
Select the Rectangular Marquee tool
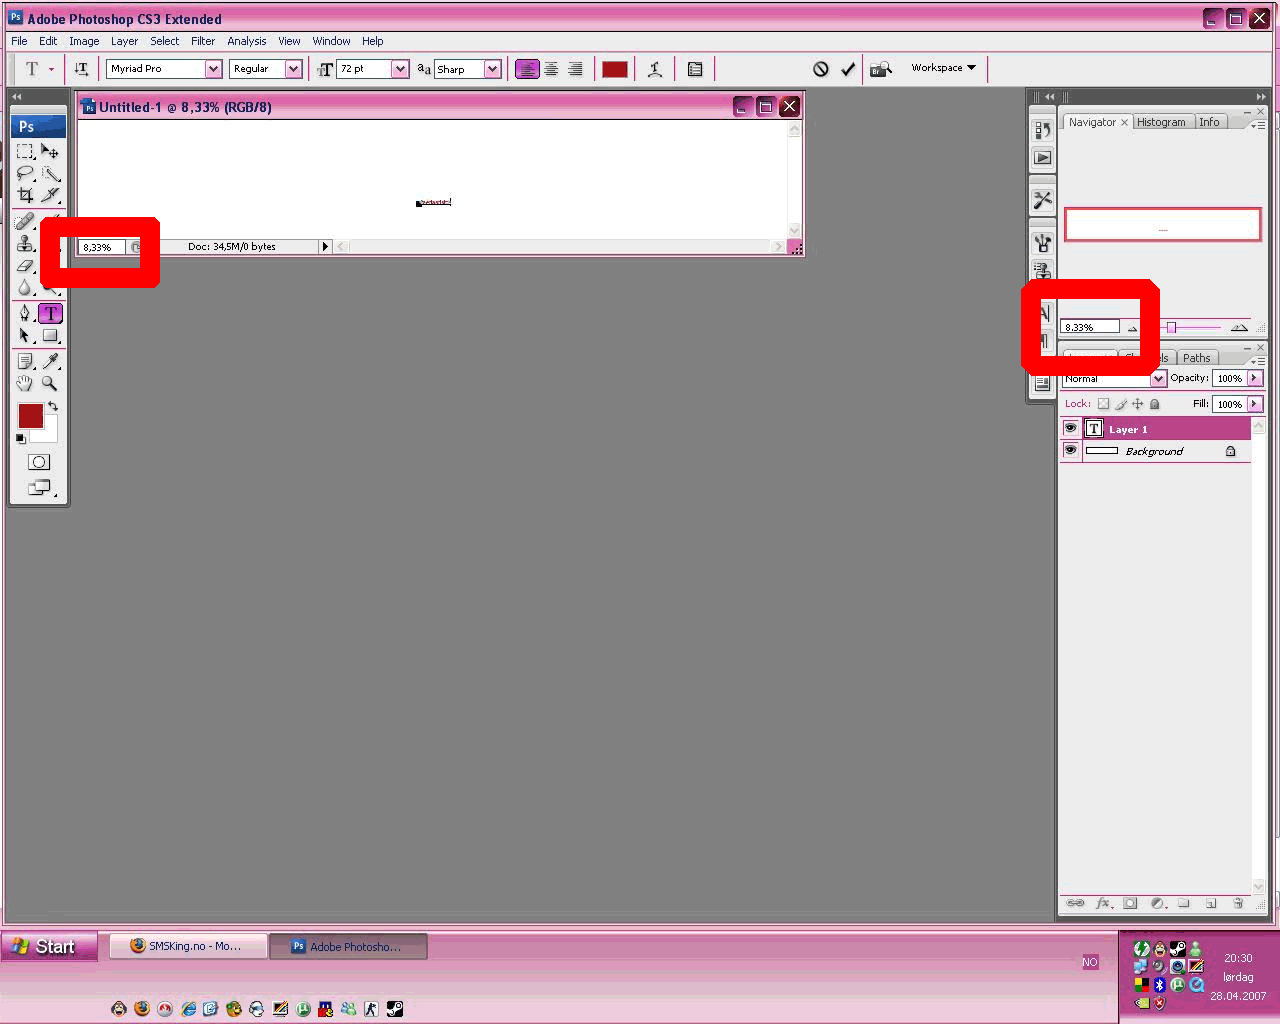coord(25,151)
